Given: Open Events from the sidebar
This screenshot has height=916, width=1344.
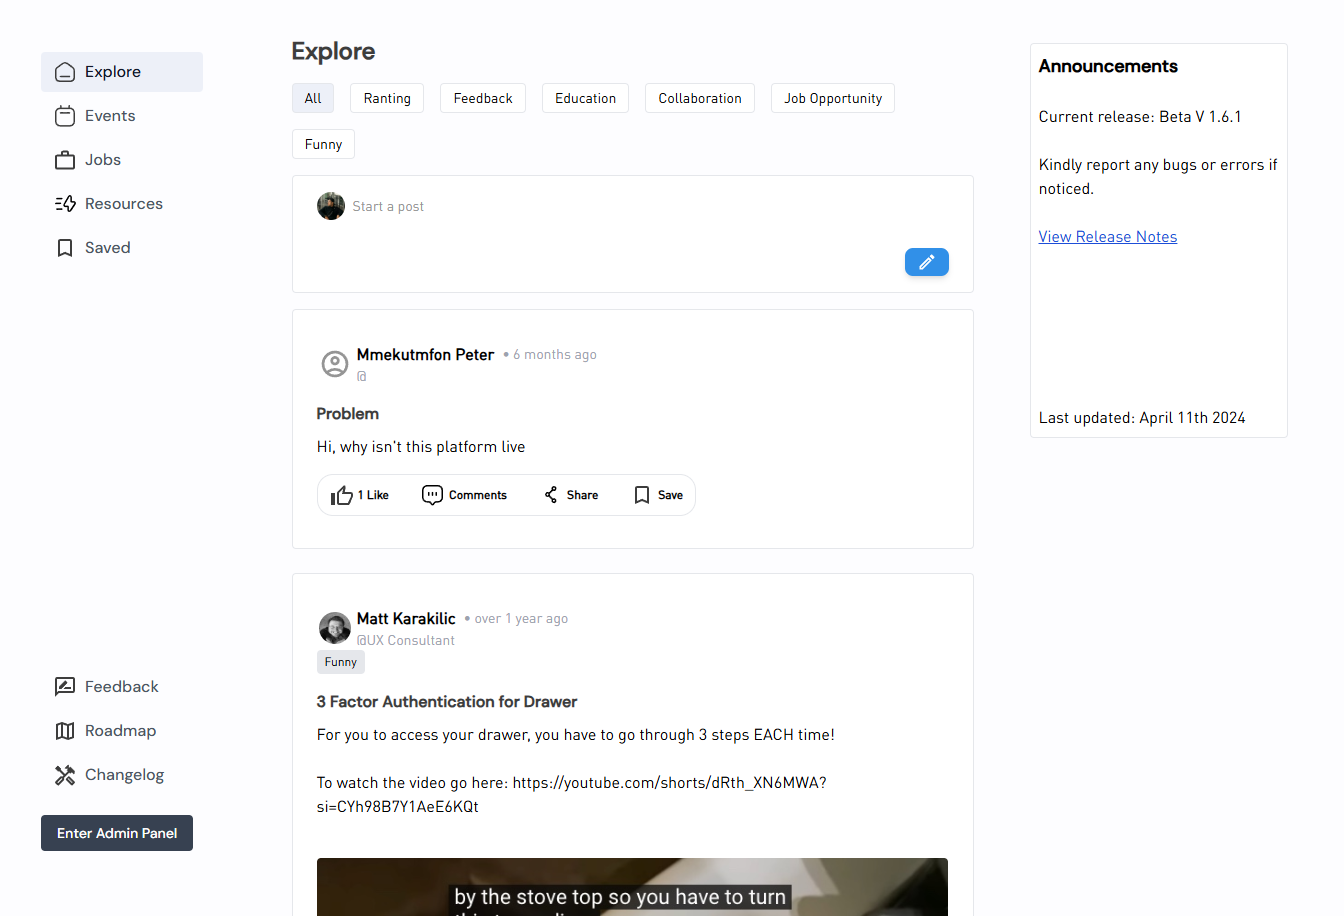Looking at the screenshot, I should [109, 116].
